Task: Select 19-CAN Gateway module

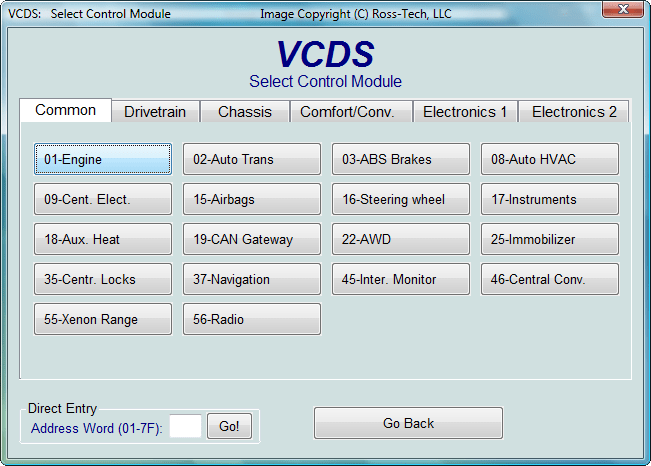Action: point(252,239)
